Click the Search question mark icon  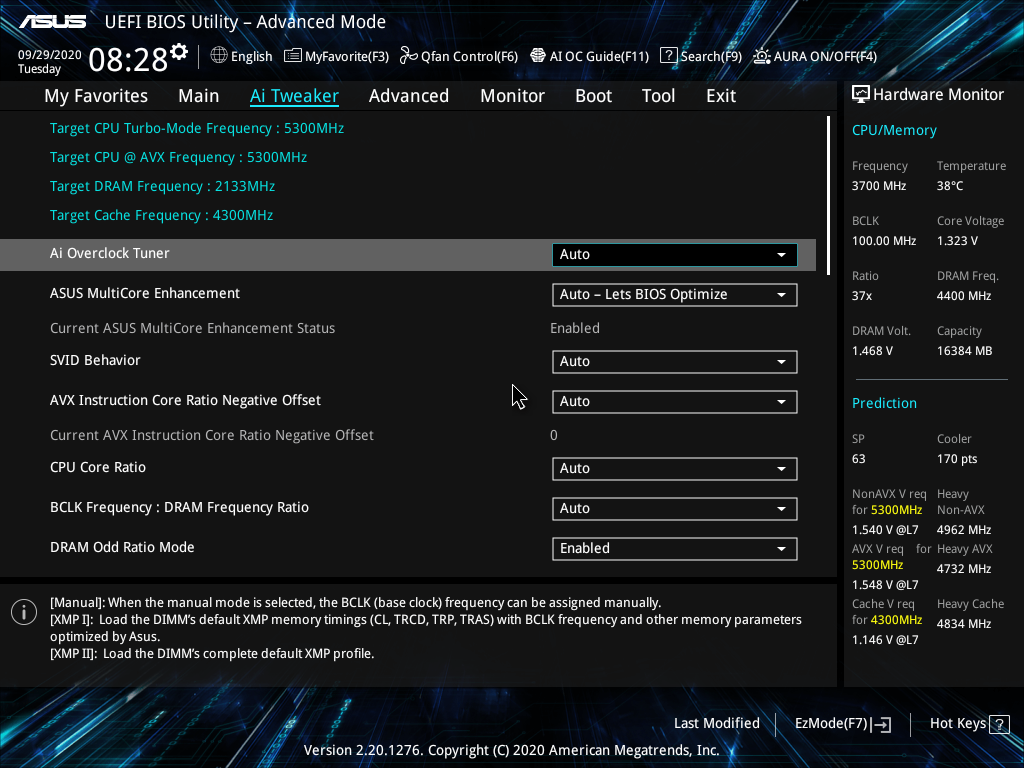pyautogui.click(x=669, y=56)
